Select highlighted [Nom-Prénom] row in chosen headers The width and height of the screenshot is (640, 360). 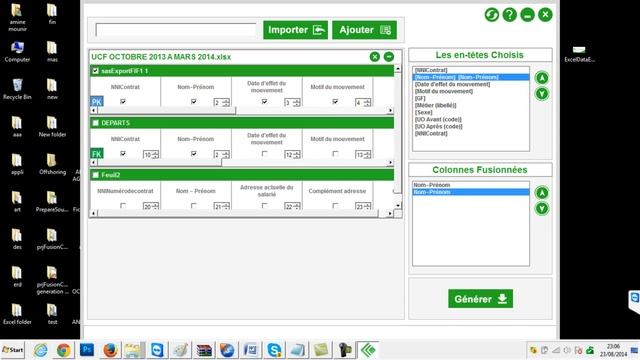click(x=471, y=77)
